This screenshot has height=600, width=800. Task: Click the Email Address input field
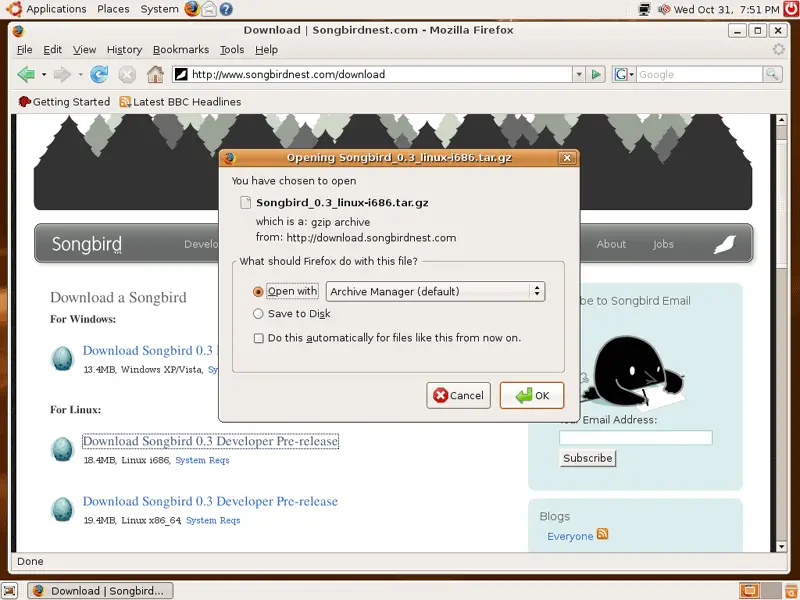pyautogui.click(x=635, y=438)
